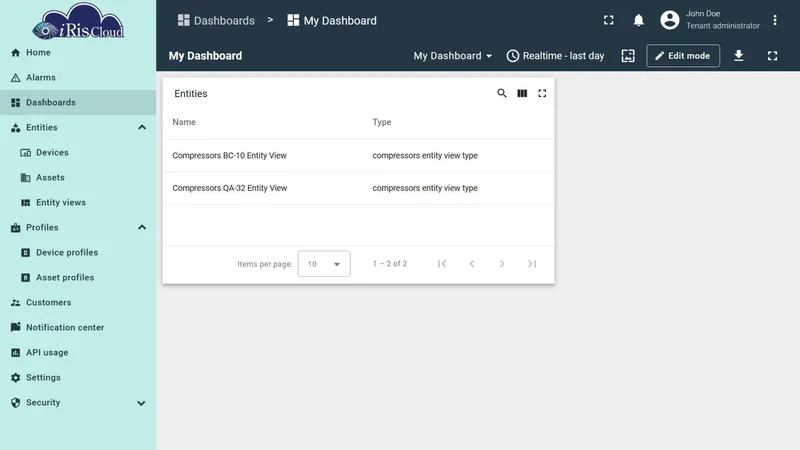Open the Realtime - last day time window

click(x=555, y=56)
